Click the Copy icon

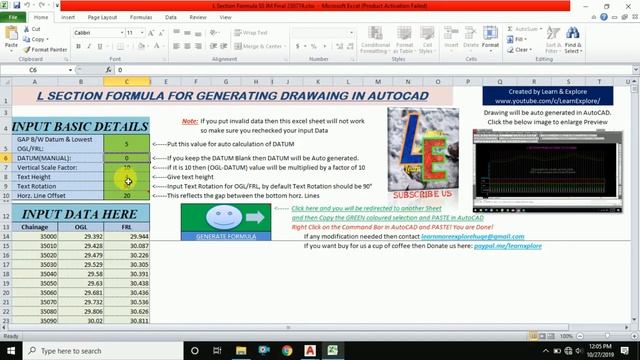[x=27, y=40]
